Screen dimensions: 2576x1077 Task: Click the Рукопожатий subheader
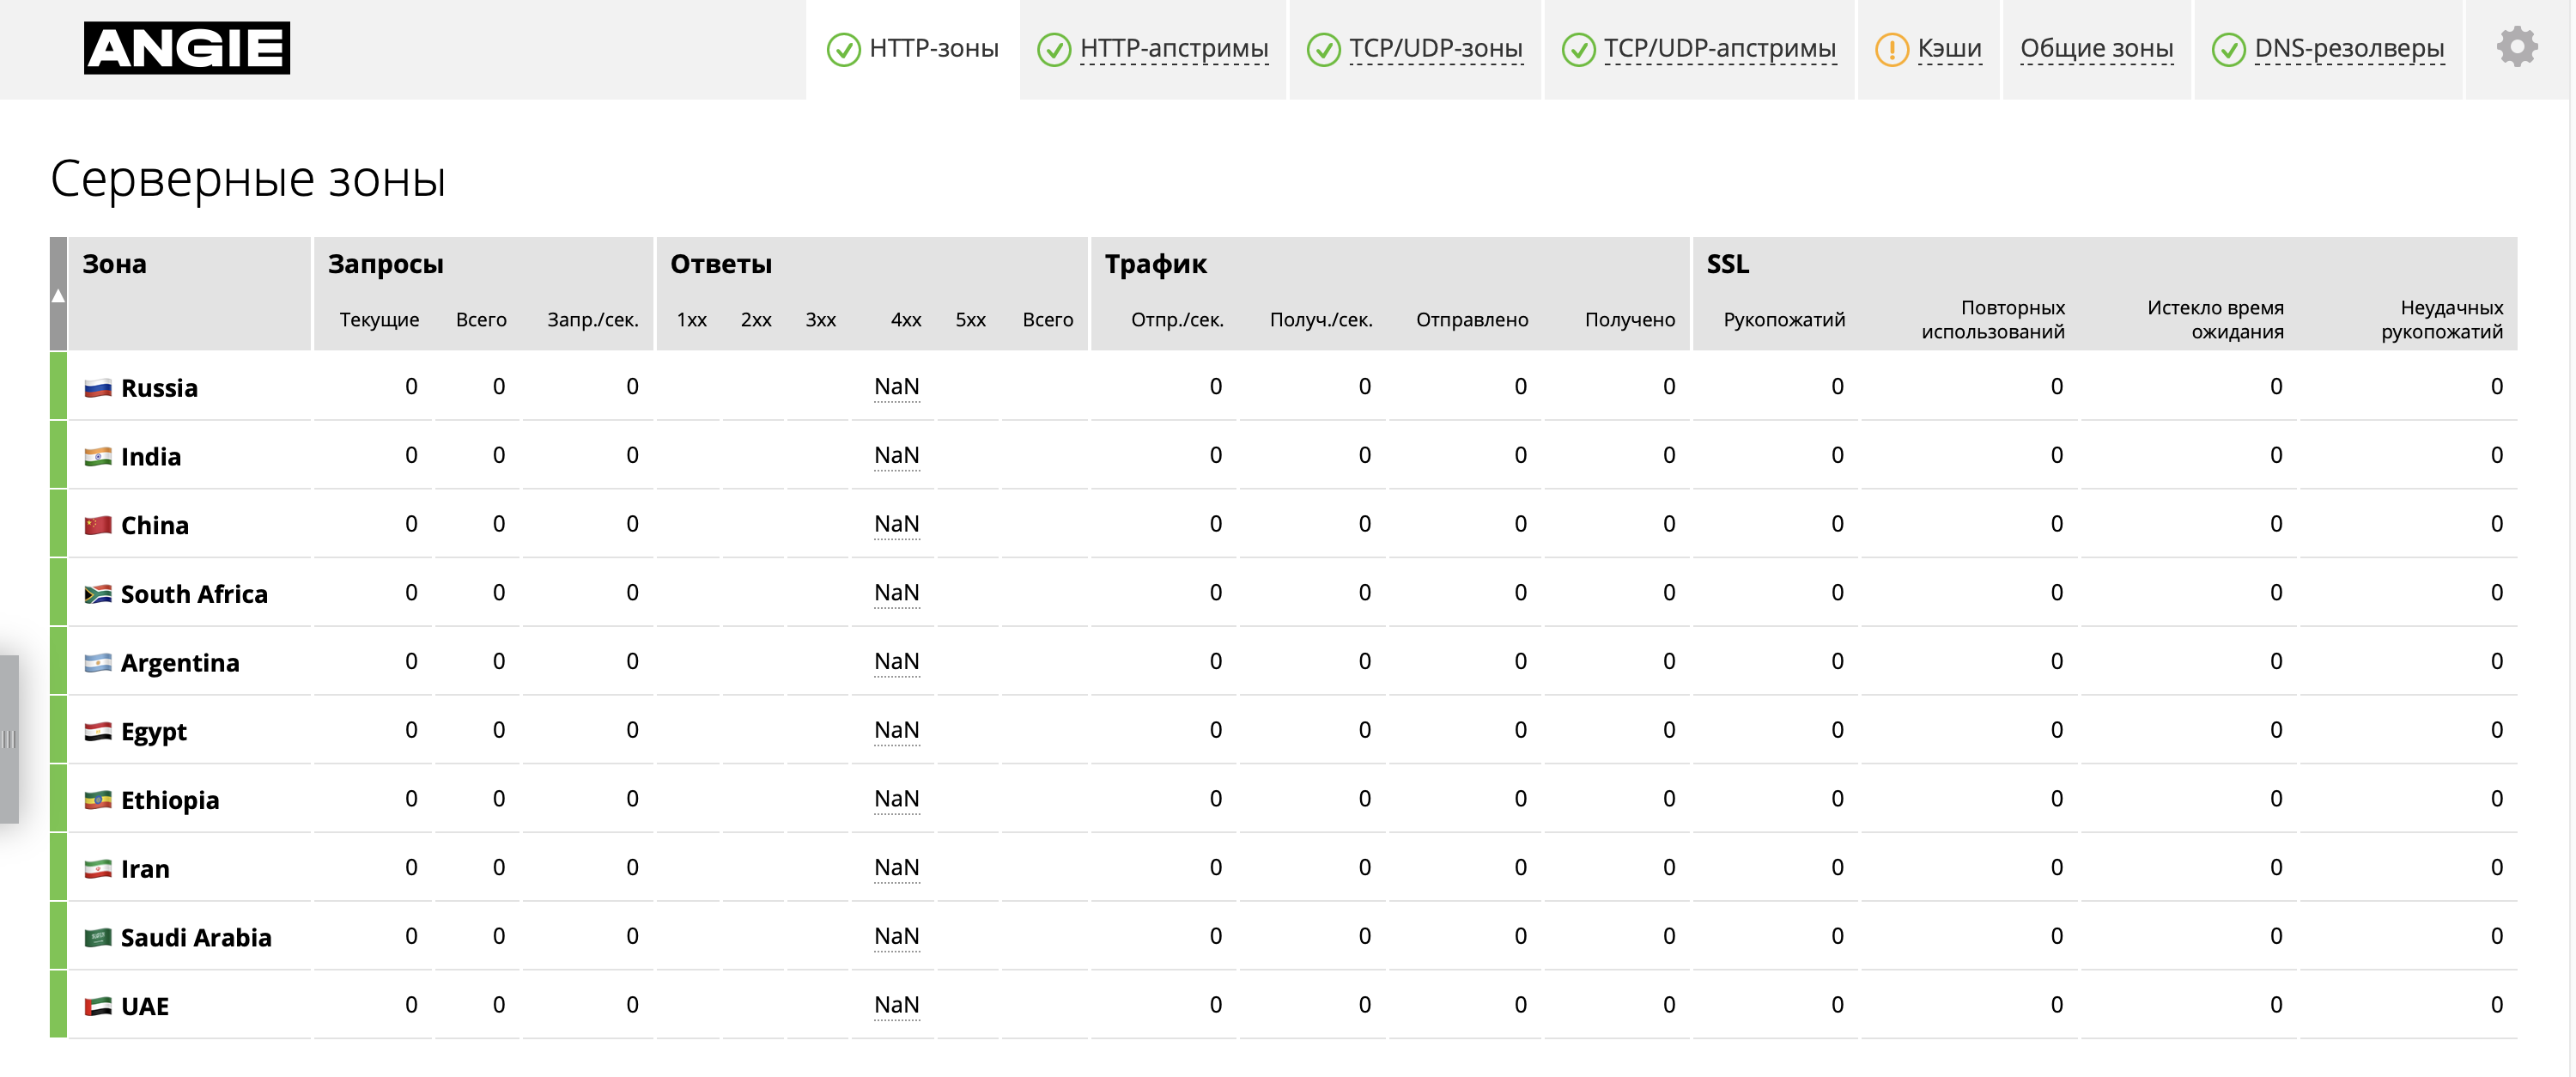coord(1784,320)
